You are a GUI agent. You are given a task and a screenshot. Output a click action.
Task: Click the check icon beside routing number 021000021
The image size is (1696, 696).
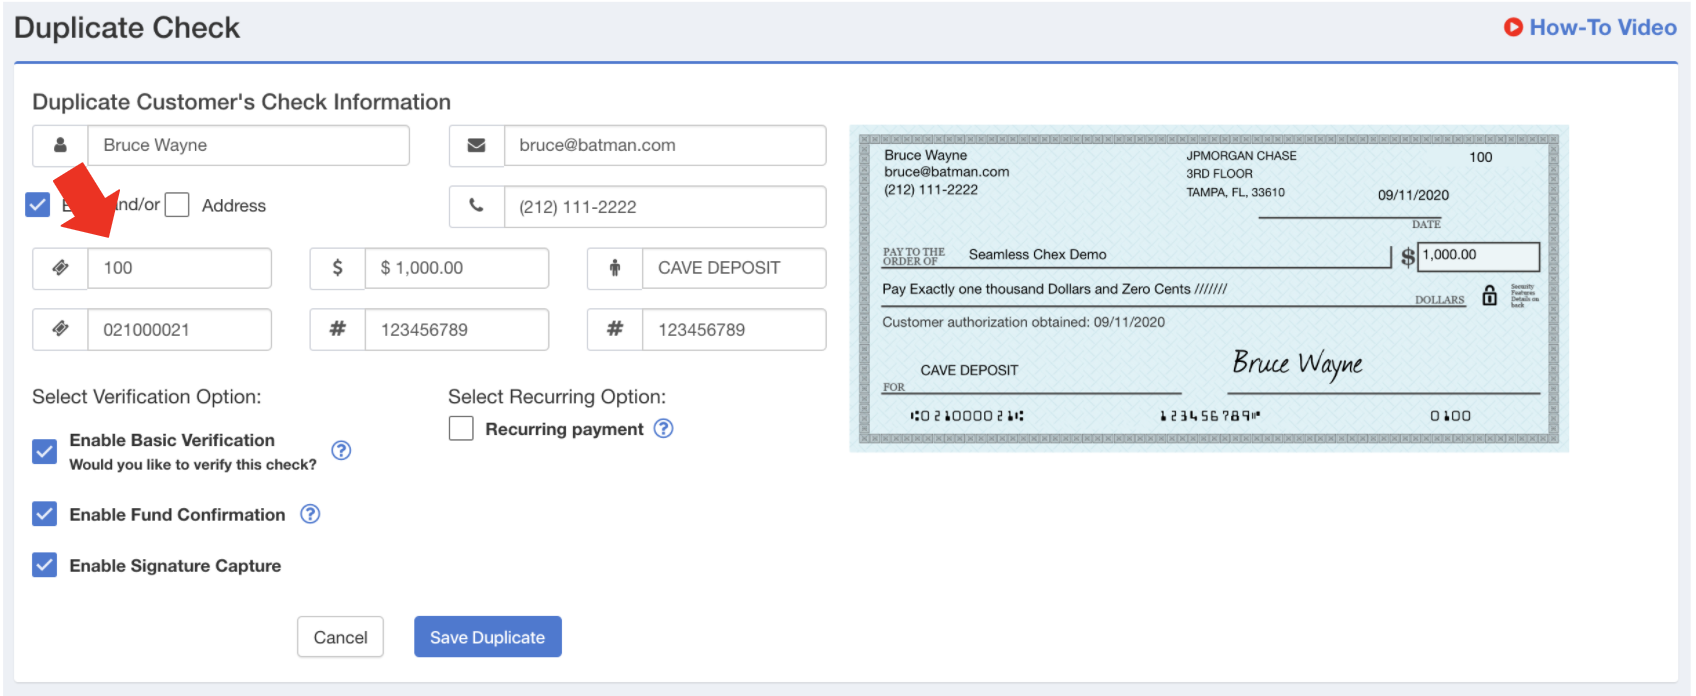tap(60, 329)
